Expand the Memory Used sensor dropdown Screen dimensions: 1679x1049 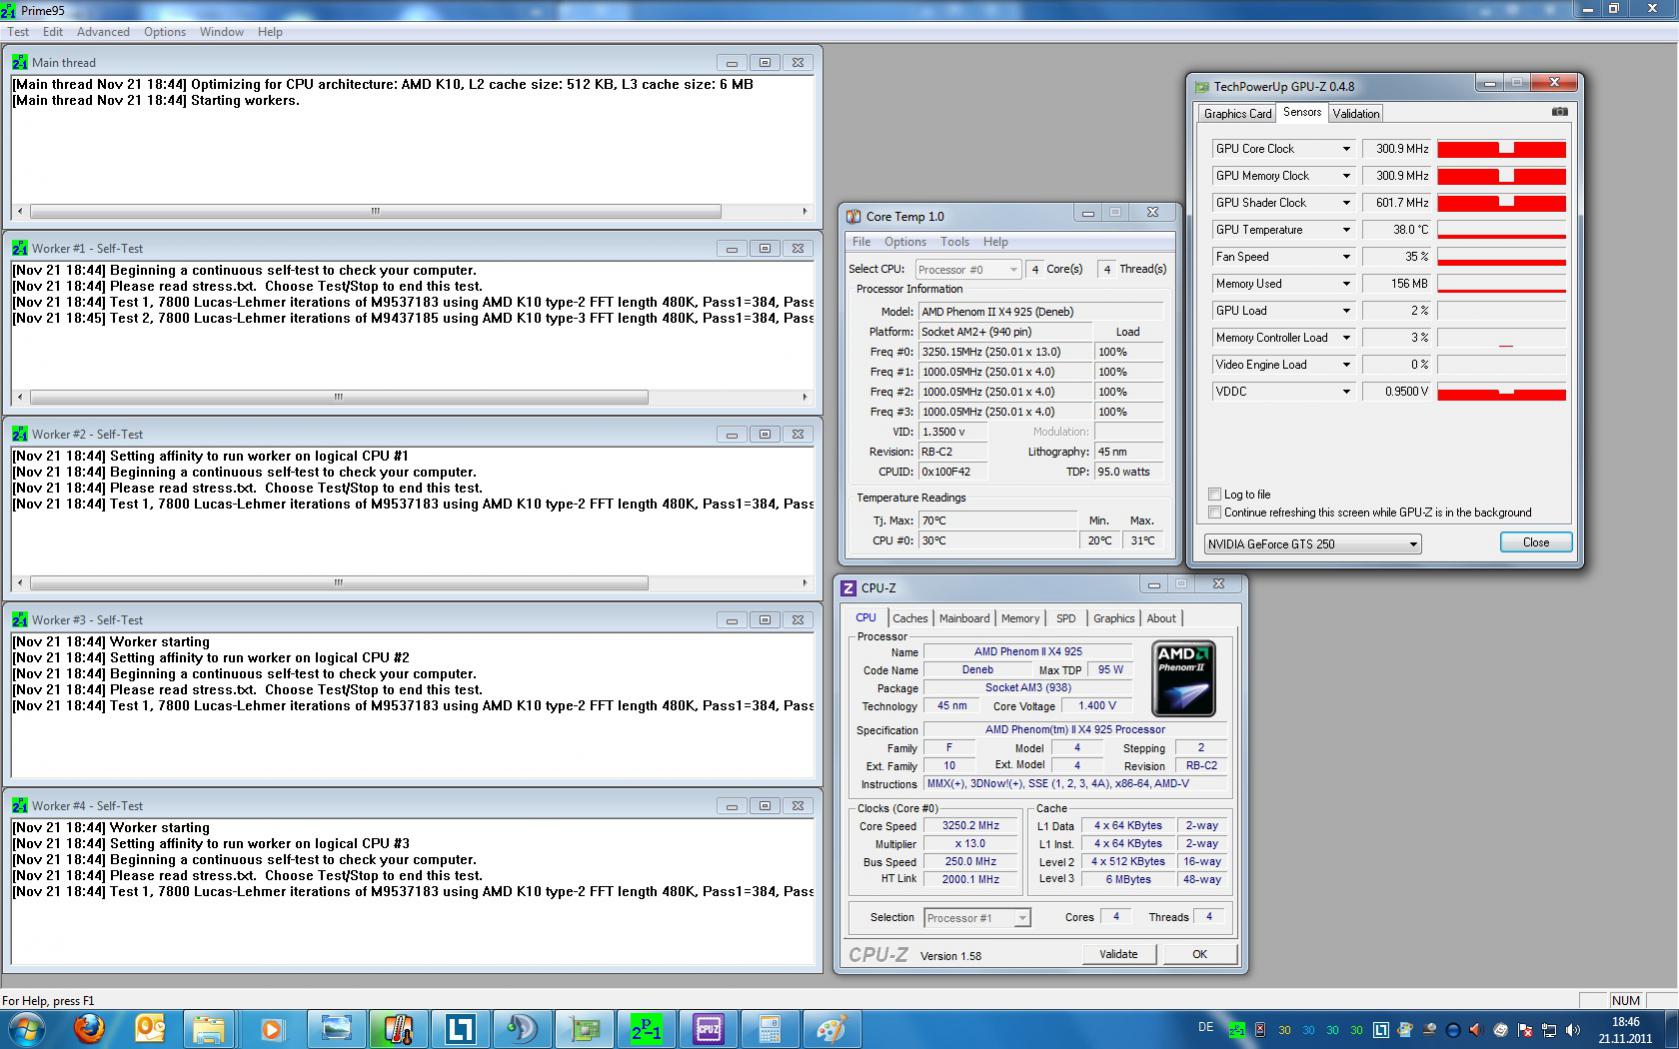(x=1346, y=284)
